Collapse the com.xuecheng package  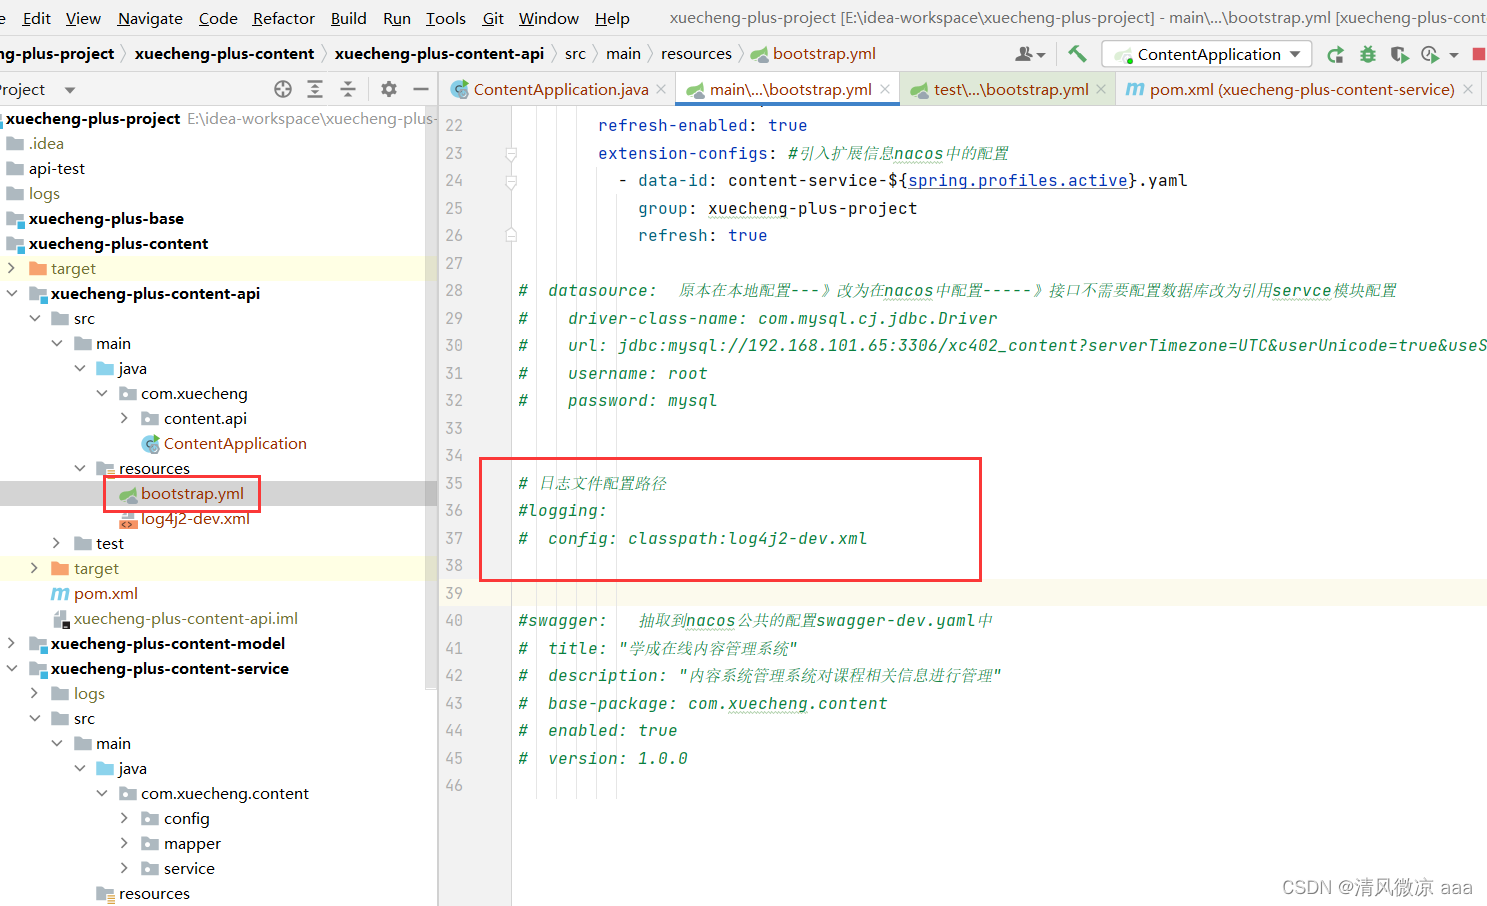102,393
